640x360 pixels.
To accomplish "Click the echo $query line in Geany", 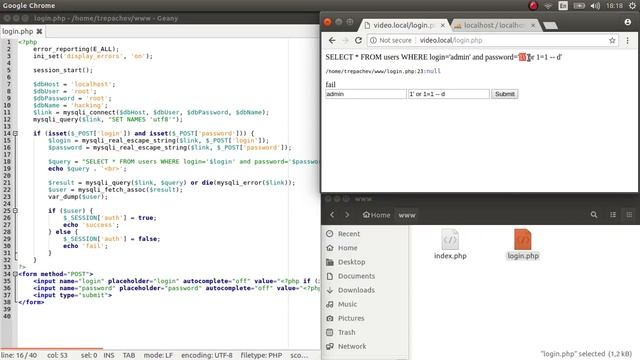I will (87, 169).
